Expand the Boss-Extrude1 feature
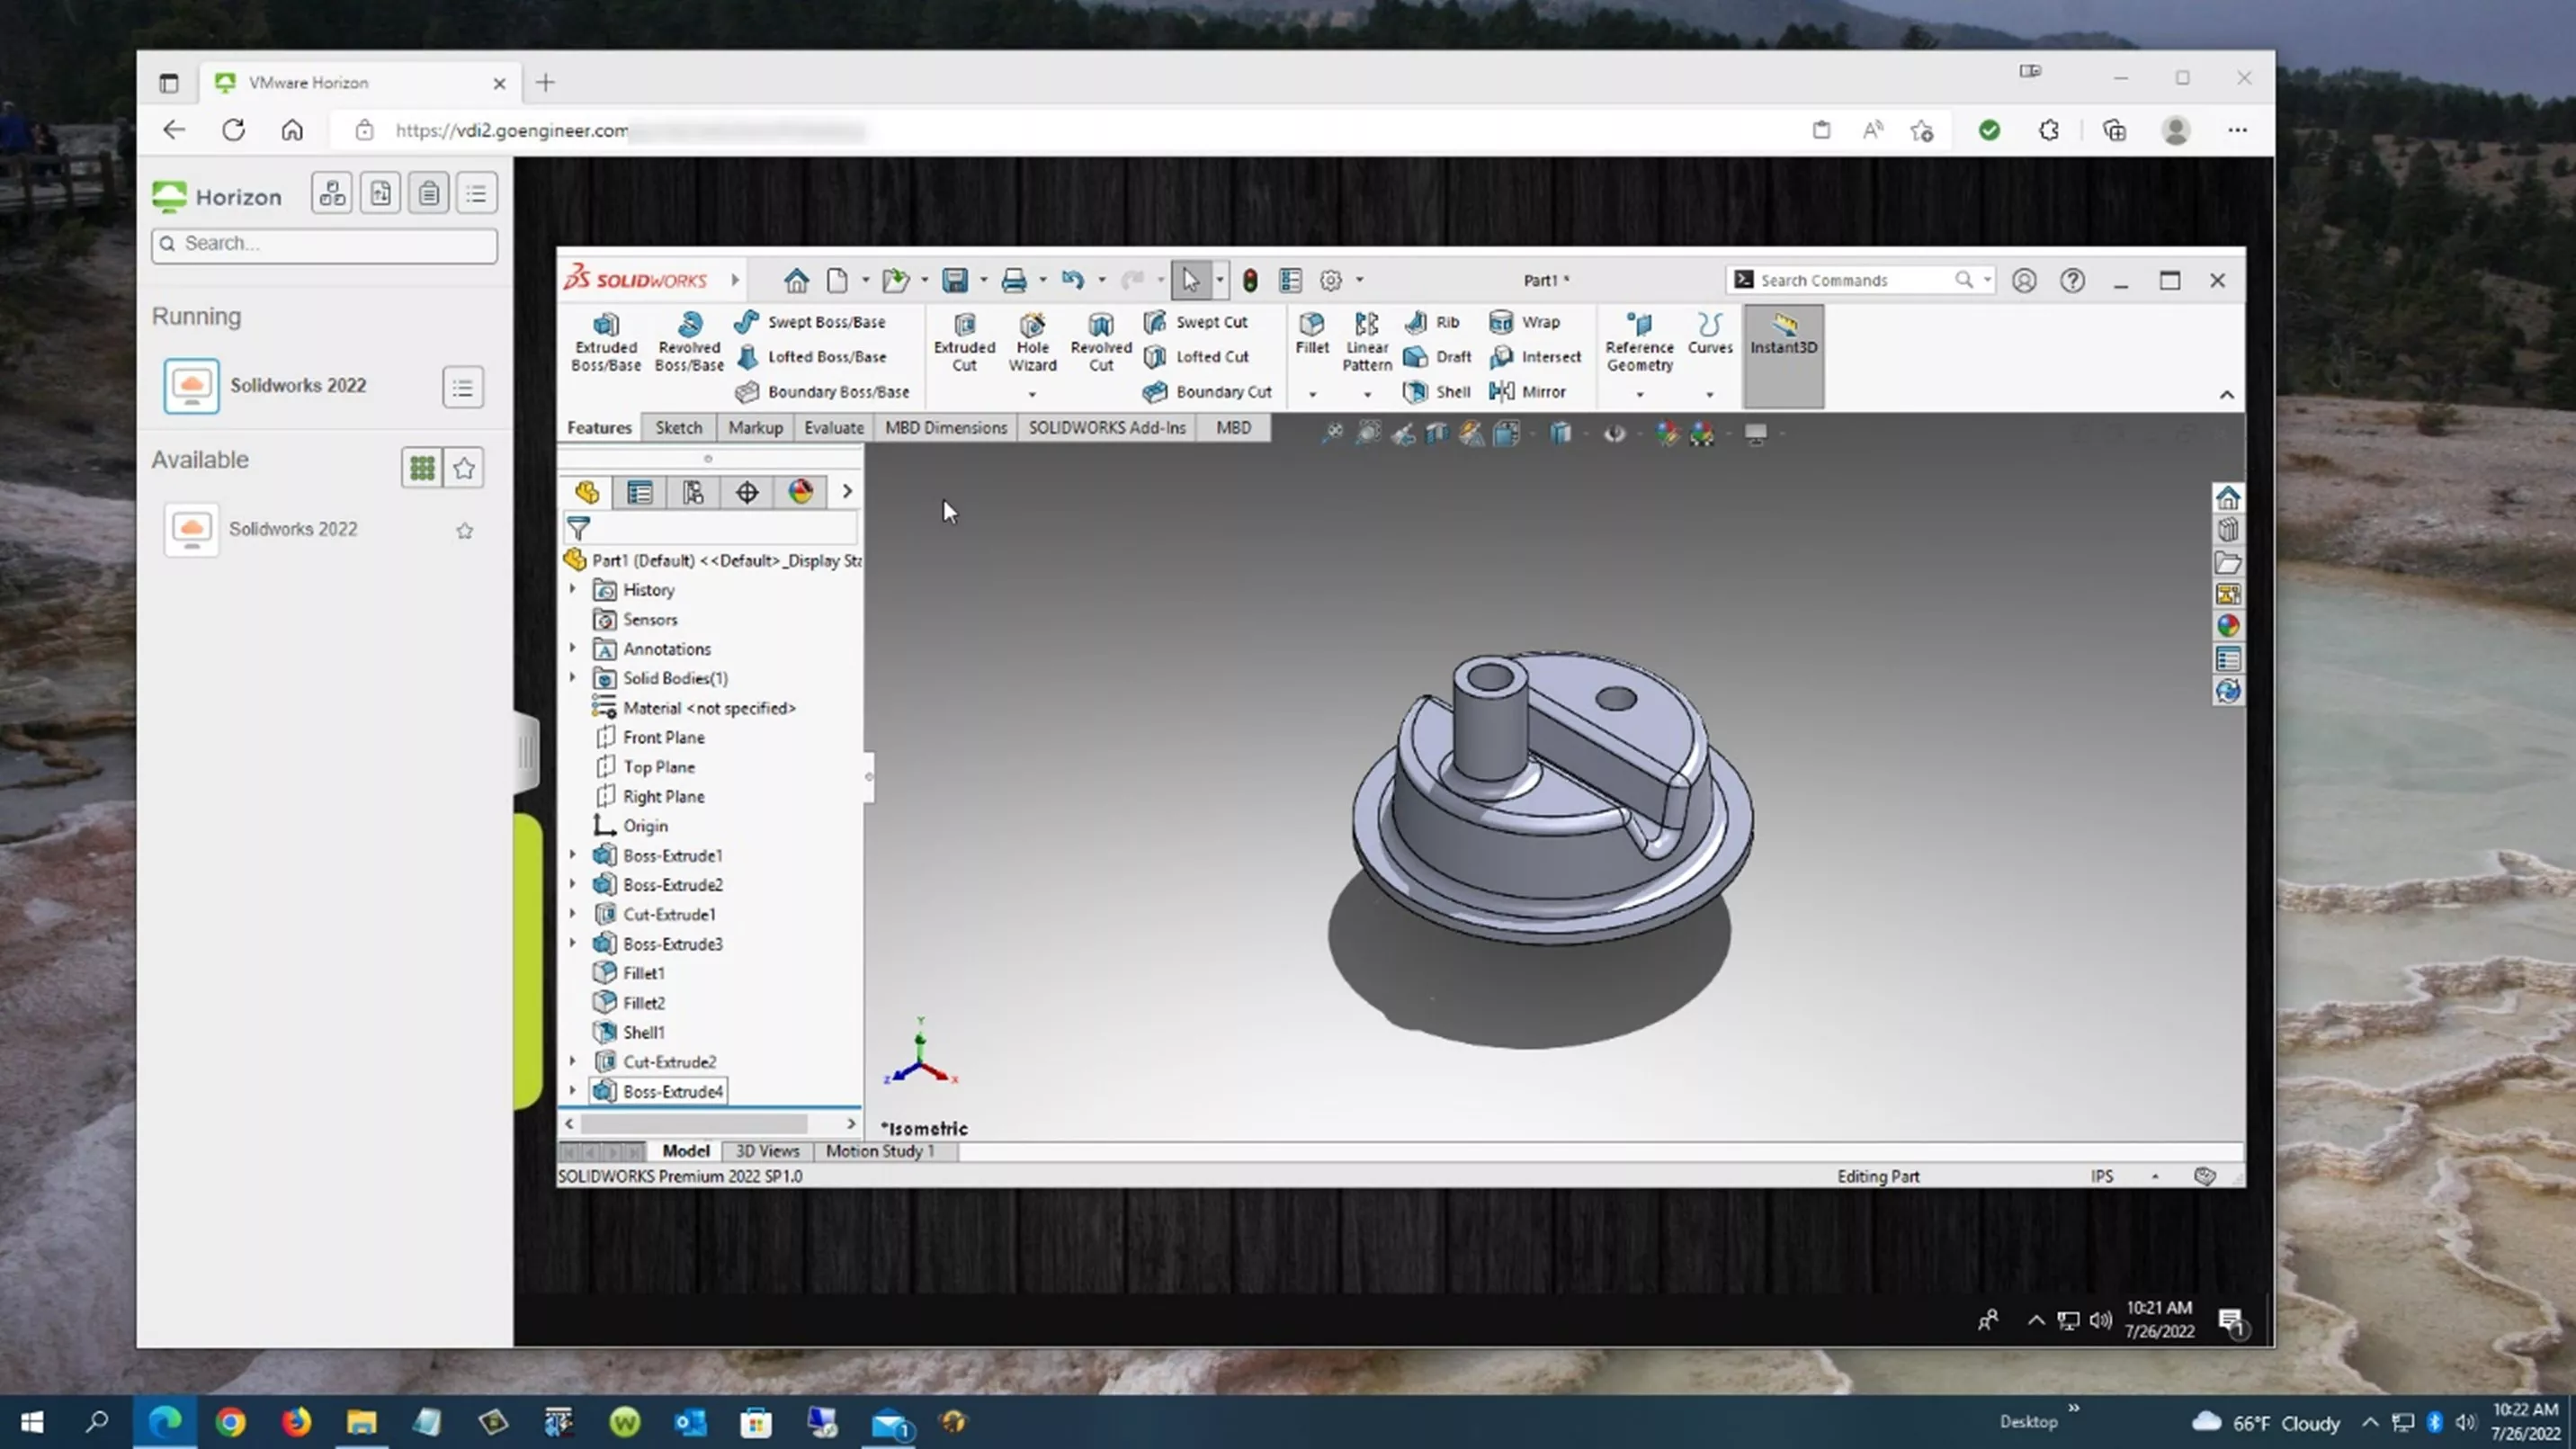This screenshot has height=1449, width=2576. pyautogui.click(x=573, y=854)
